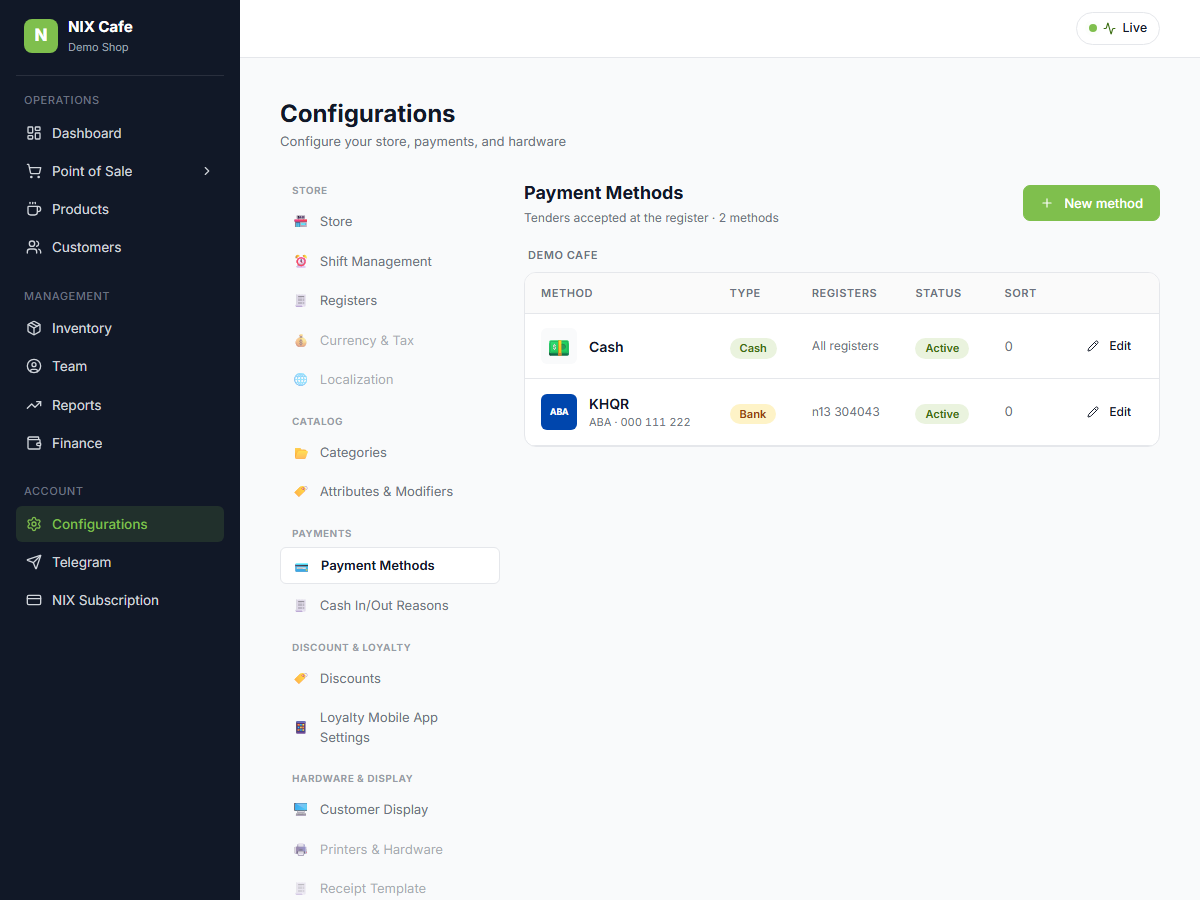1200x900 pixels.
Task: Click 'n13 304043' register cell
Action: coord(846,412)
